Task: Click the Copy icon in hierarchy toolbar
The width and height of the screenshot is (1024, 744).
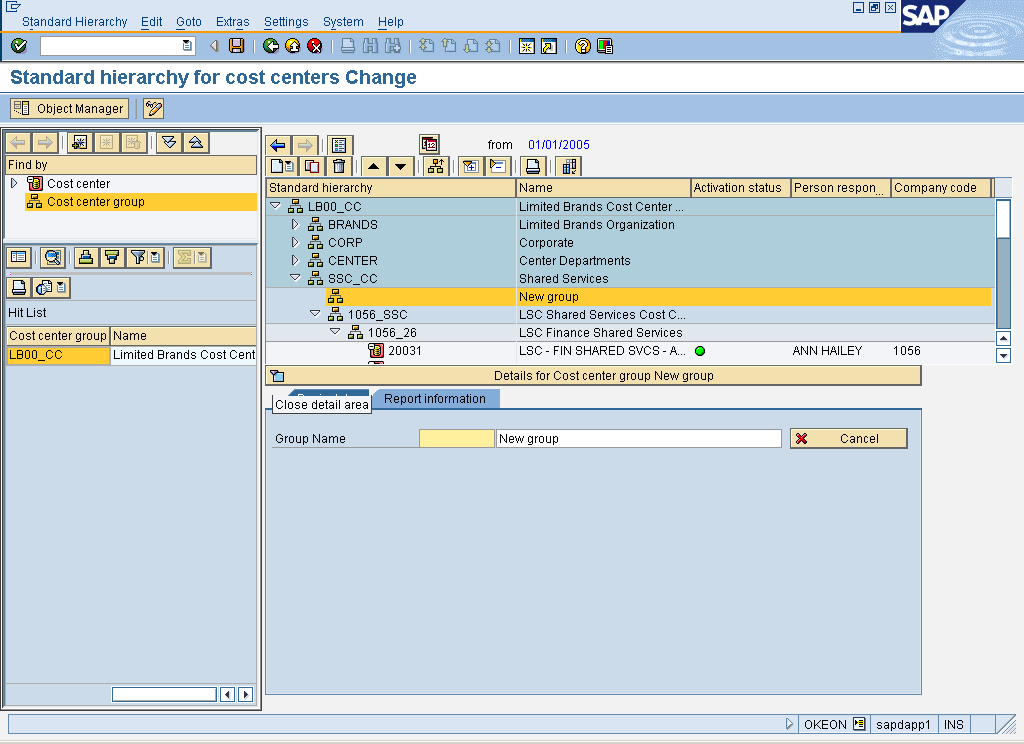Action: 312,167
